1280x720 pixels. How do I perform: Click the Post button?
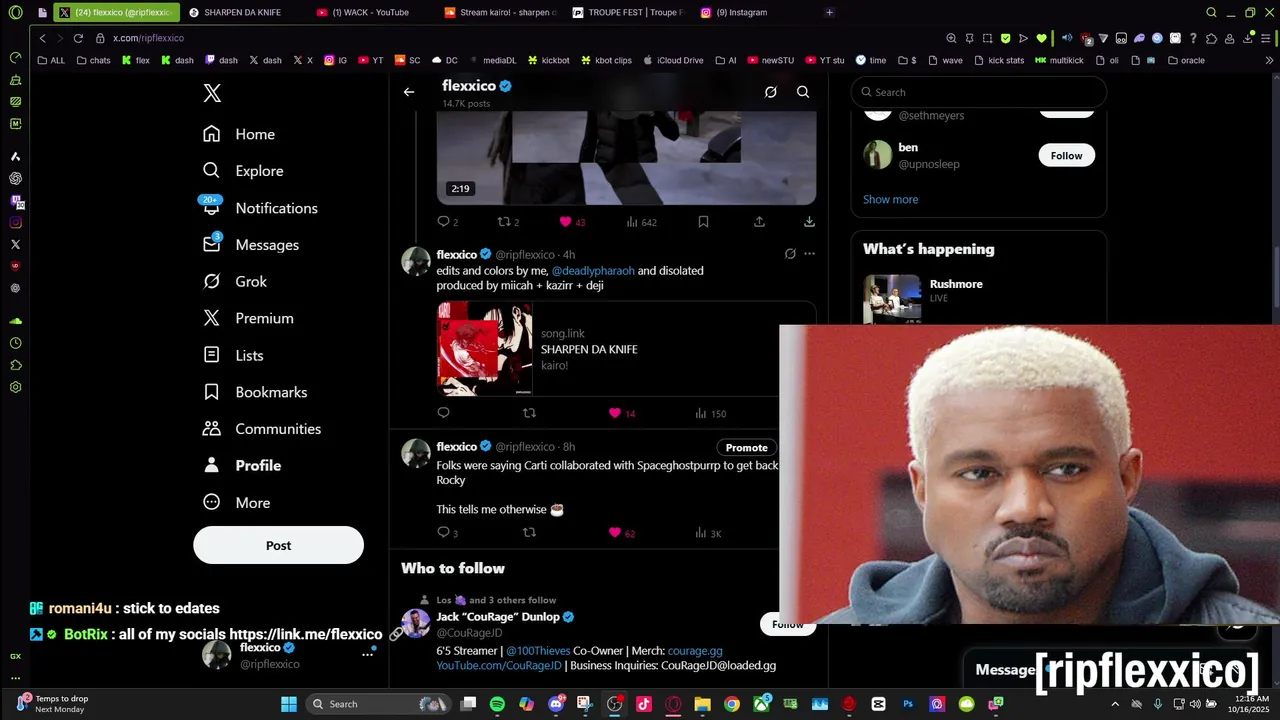tap(278, 545)
